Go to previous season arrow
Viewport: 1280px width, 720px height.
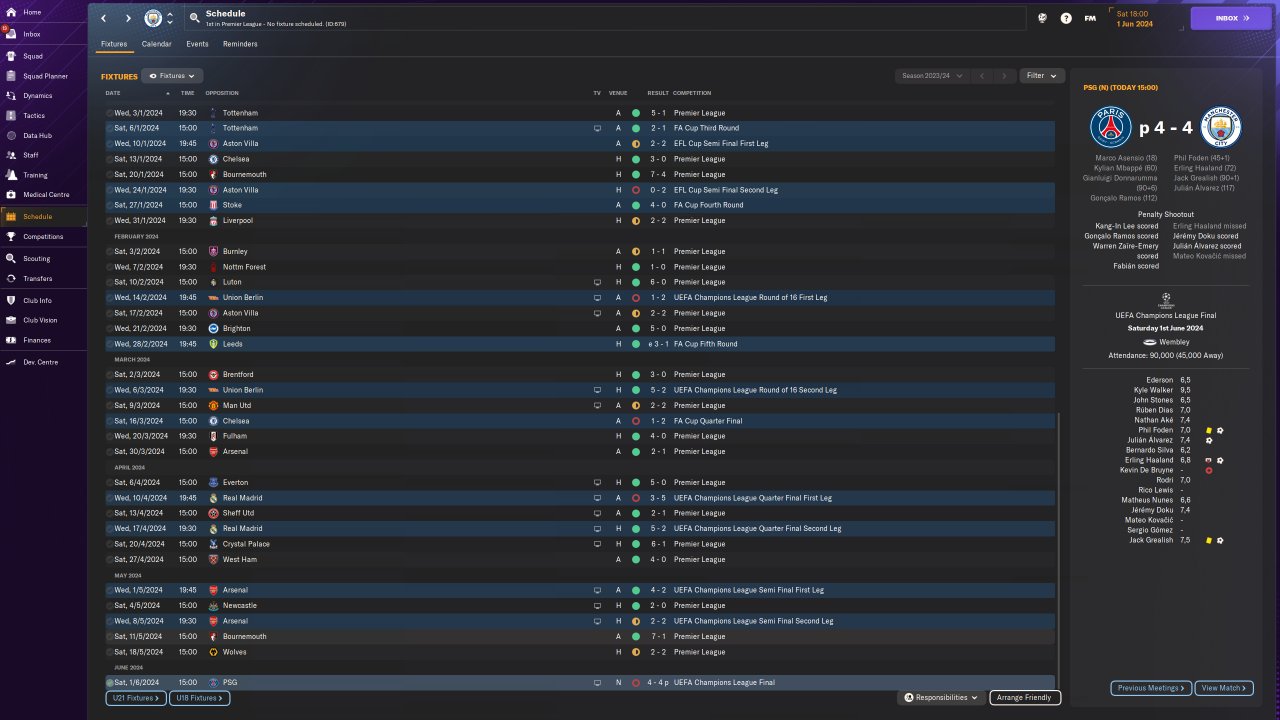(x=983, y=76)
